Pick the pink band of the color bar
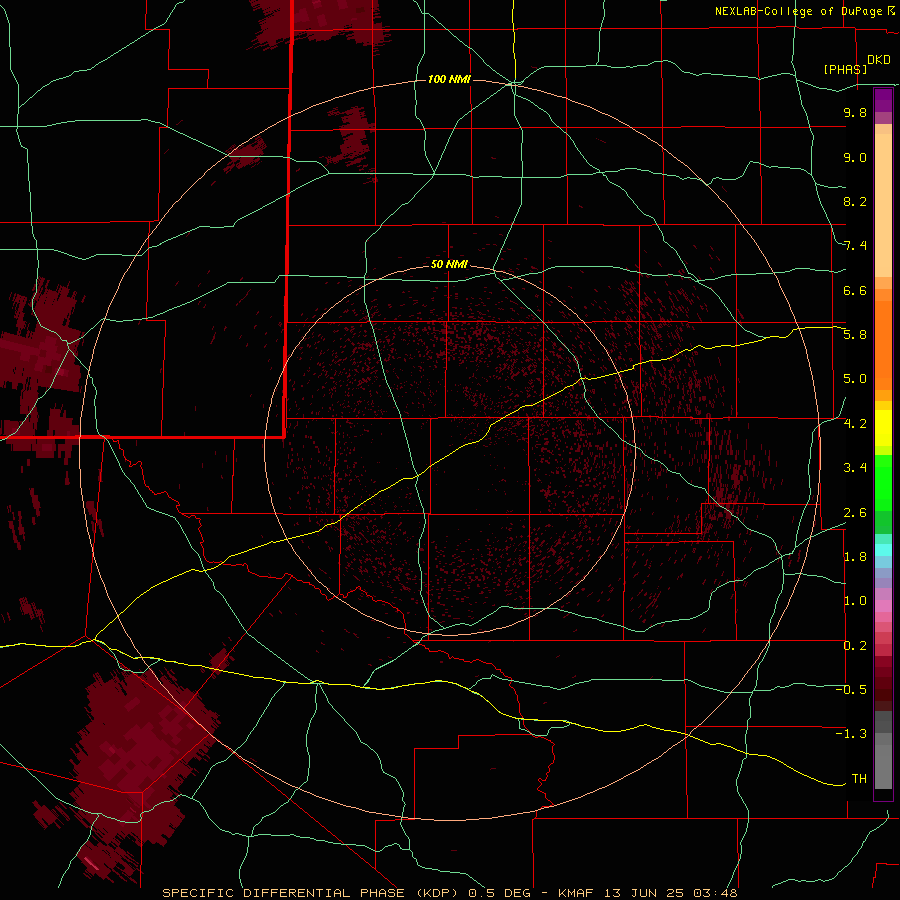The height and width of the screenshot is (900, 900). [883, 606]
